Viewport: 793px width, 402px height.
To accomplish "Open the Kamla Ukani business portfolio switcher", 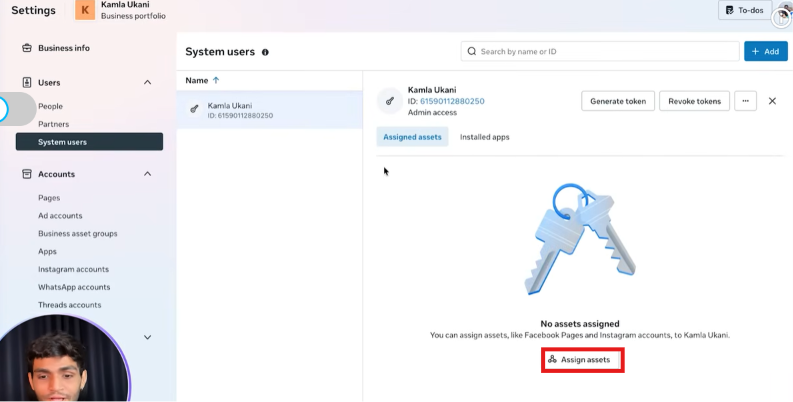I will 121,10.
